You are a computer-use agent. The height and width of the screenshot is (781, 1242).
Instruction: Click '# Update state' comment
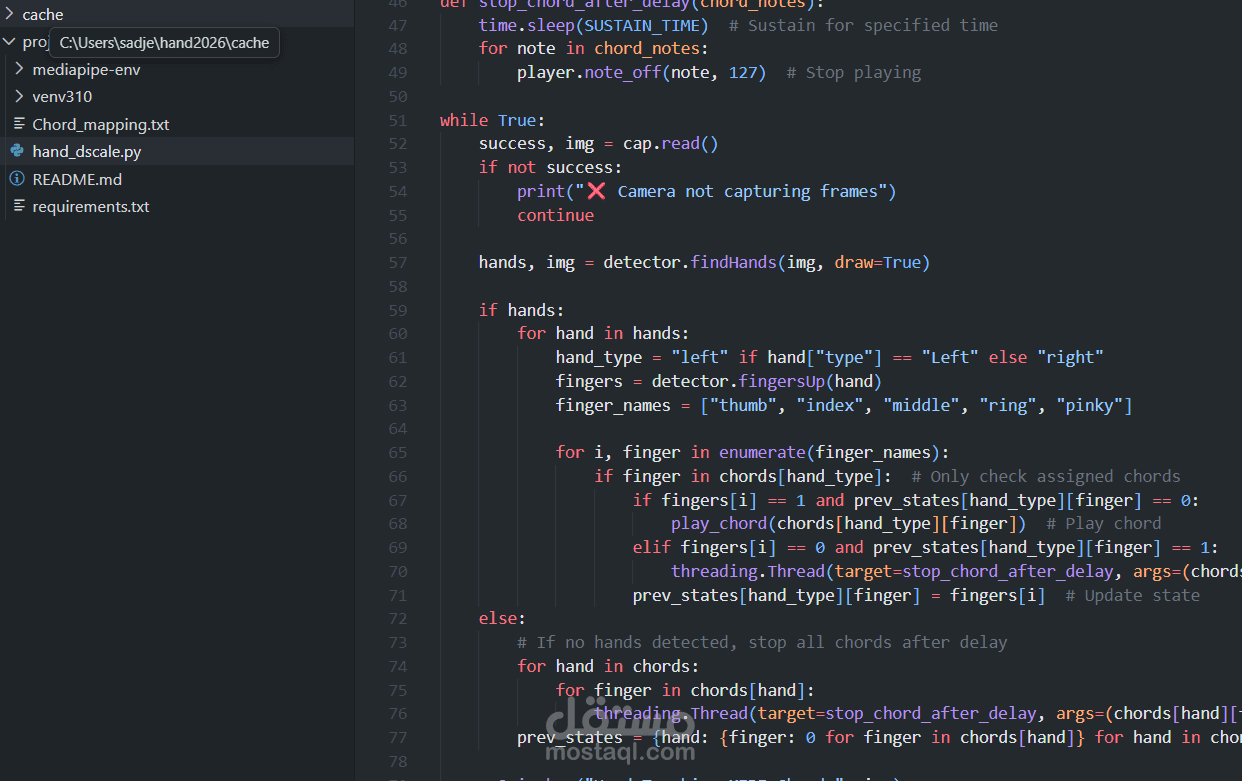pos(1132,596)
